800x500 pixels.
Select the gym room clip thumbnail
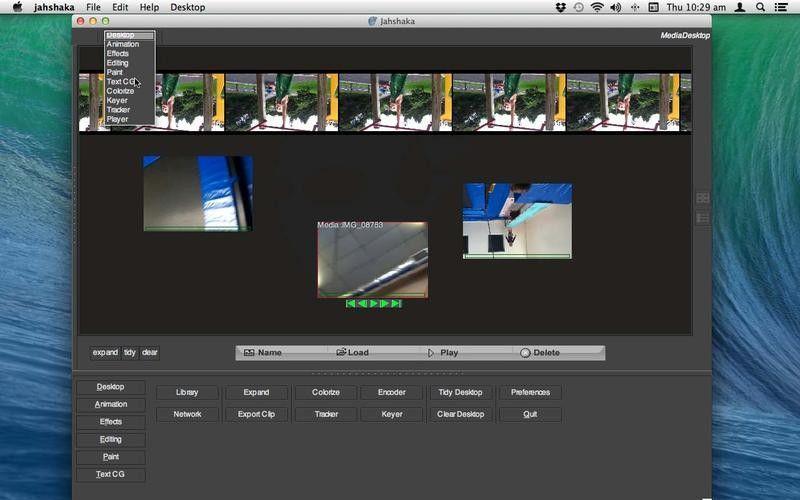(x=517, y=221)
